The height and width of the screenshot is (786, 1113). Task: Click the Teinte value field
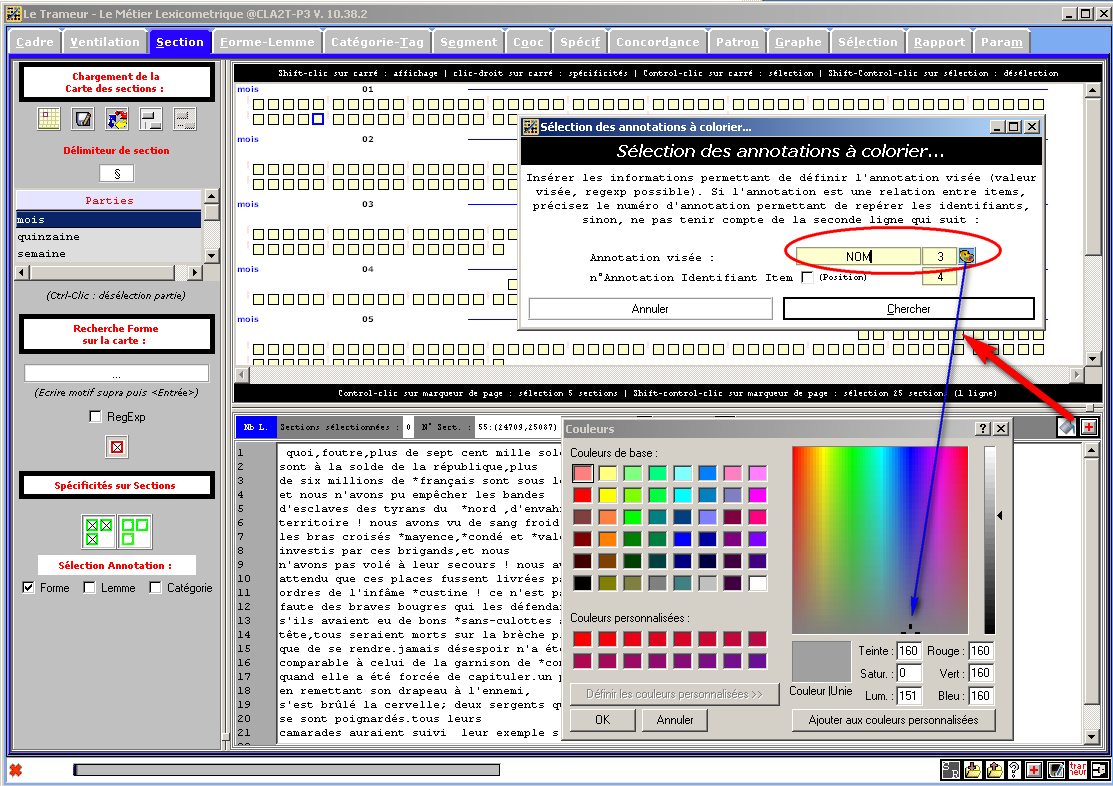click(909, 651)
